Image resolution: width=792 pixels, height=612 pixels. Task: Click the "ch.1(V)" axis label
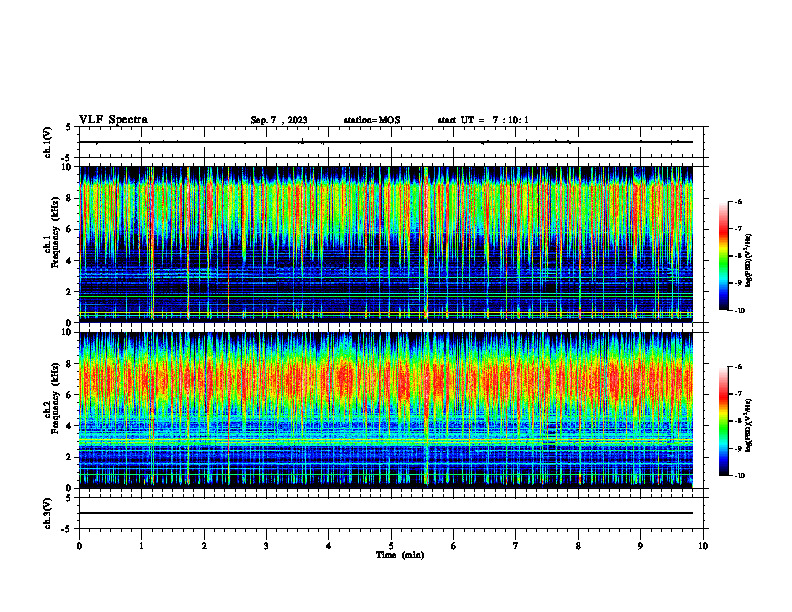click(x=48, y=142)
